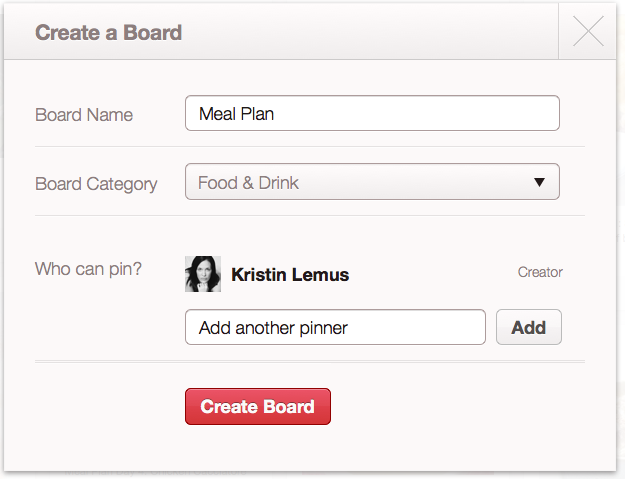Click the Creator label
The width and height of the screenshot is (625, 479).
tap(540, 272)
